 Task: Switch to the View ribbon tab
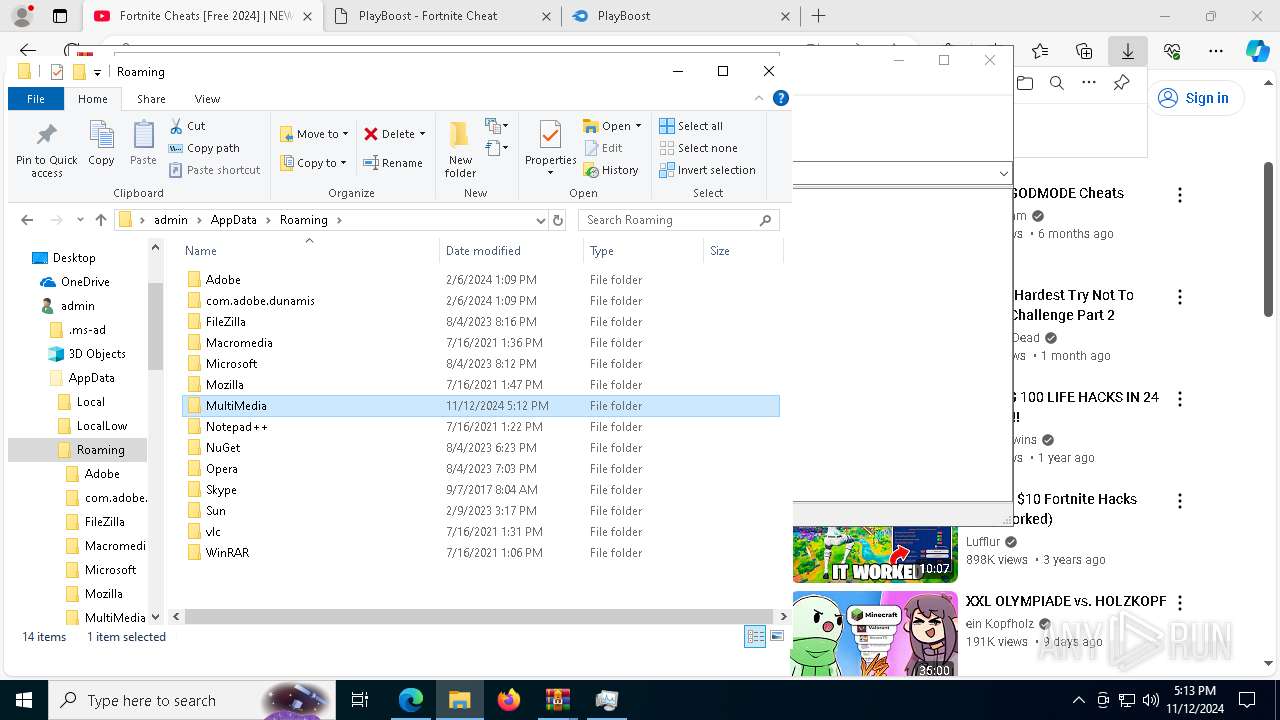[207, 99]
